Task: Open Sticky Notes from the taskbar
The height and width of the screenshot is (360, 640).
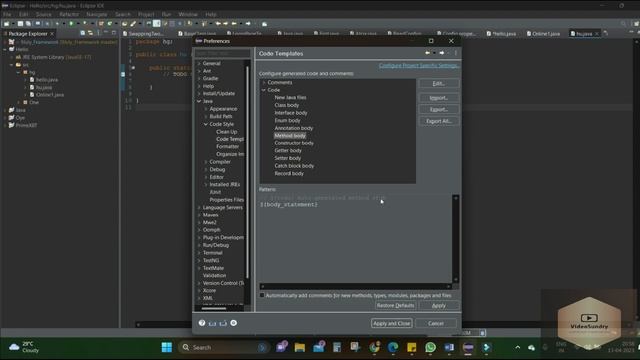Action: pos(411,347)
